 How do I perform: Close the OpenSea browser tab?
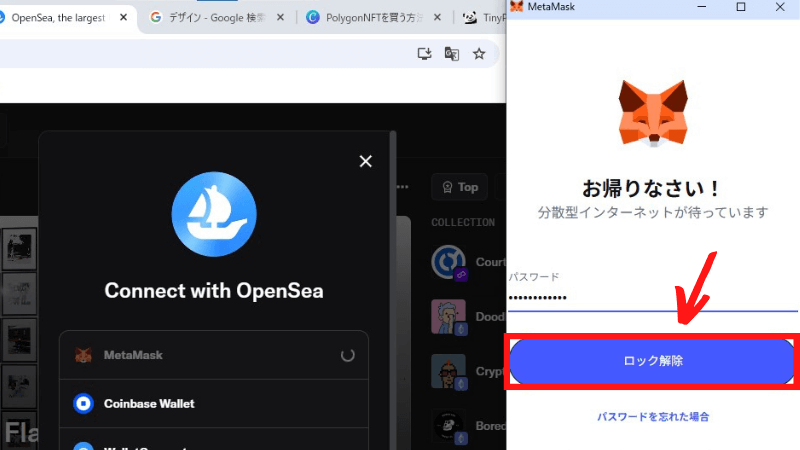point(123,17)
